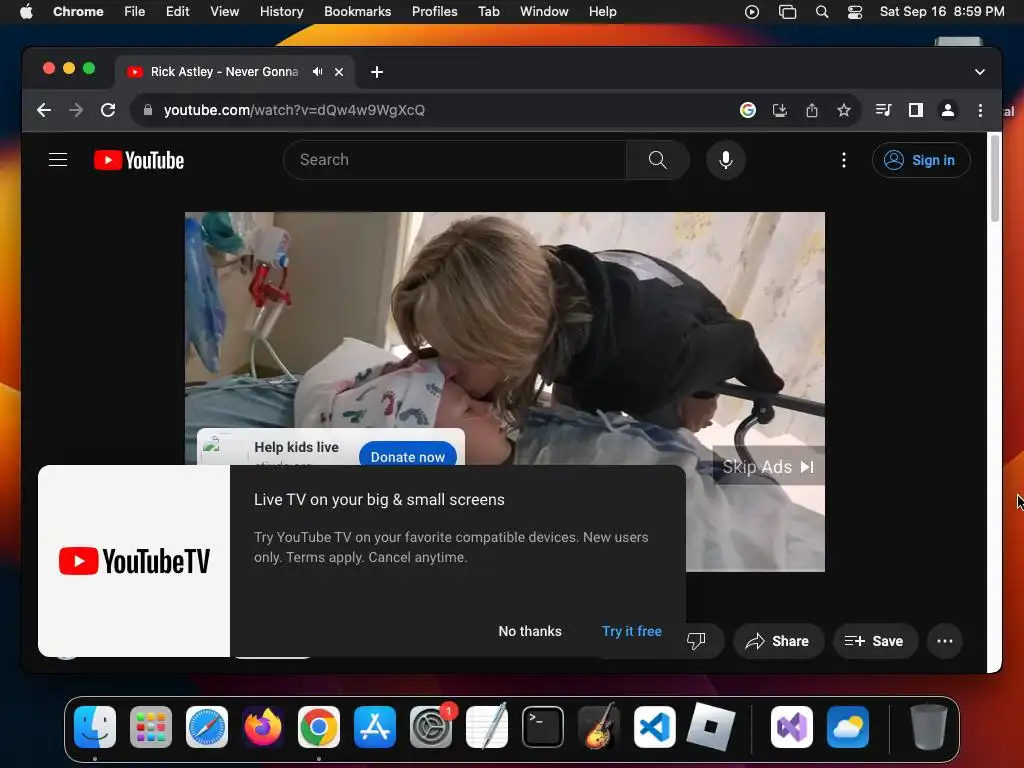Screen dimensions: 1024x768
Task: Click the YouTube search magnifier button
Action: point(658,160)
